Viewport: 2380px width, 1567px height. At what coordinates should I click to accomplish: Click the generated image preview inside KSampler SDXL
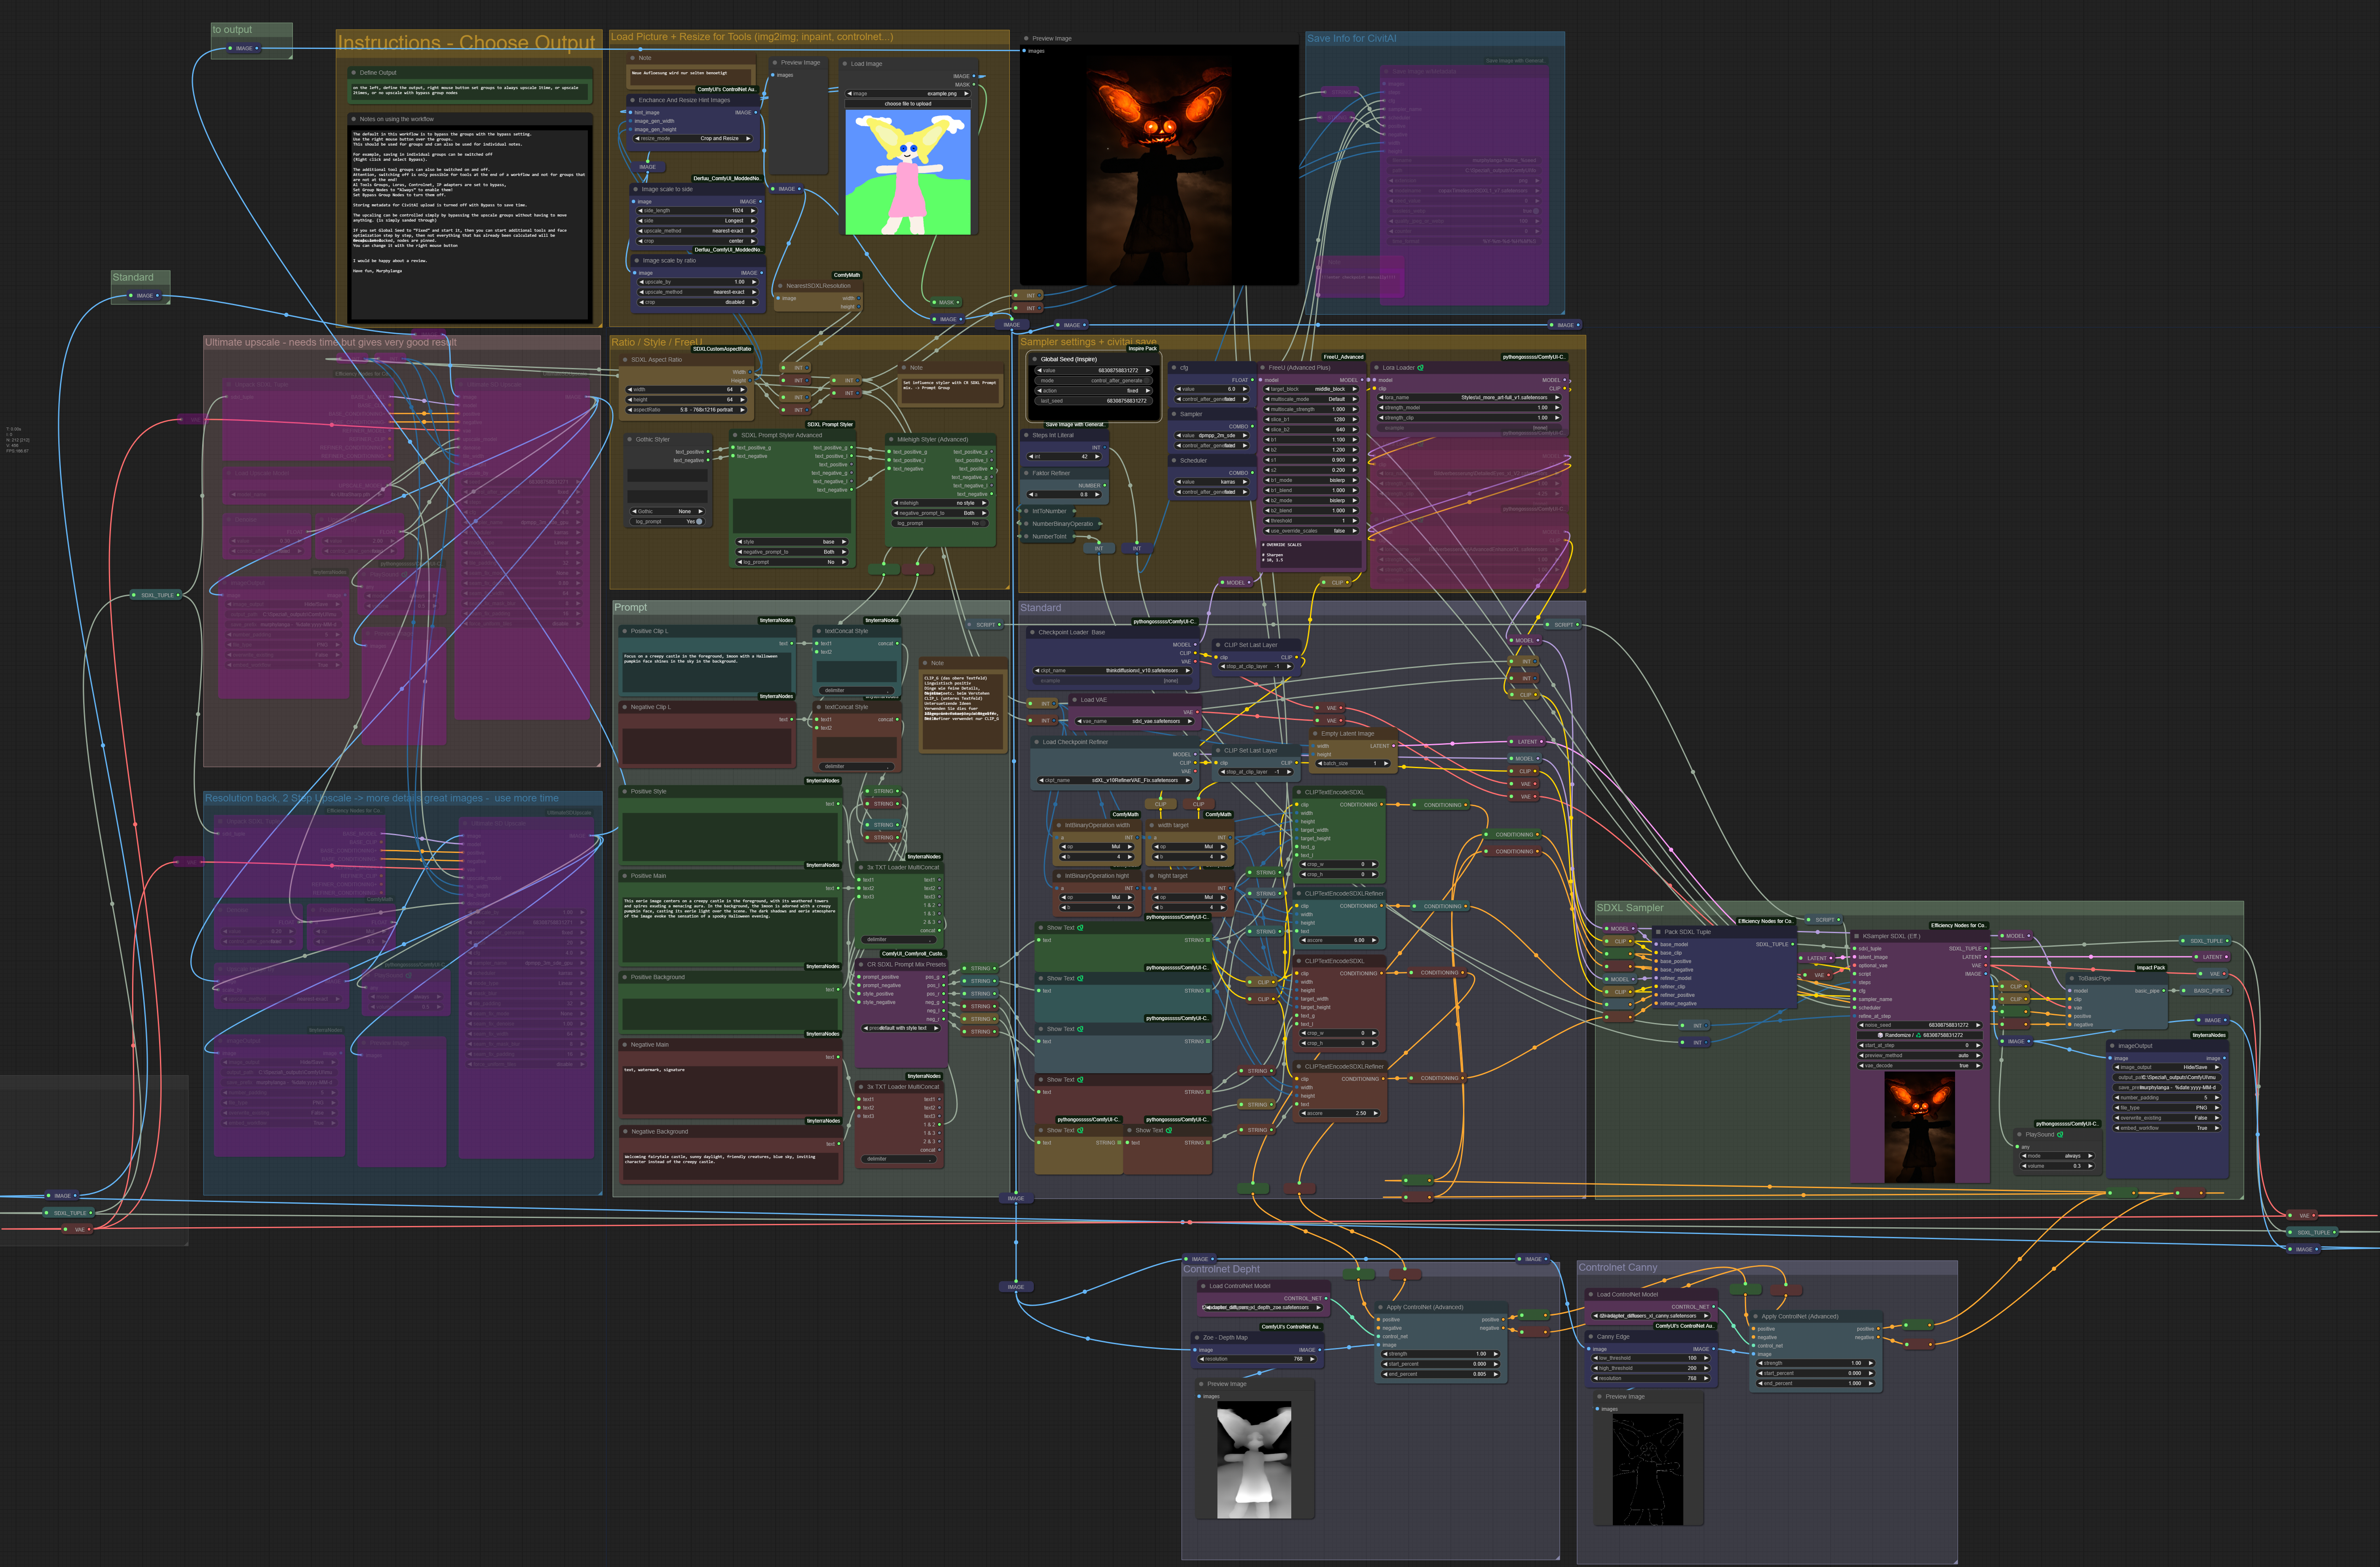[x=1919, y=1127]
